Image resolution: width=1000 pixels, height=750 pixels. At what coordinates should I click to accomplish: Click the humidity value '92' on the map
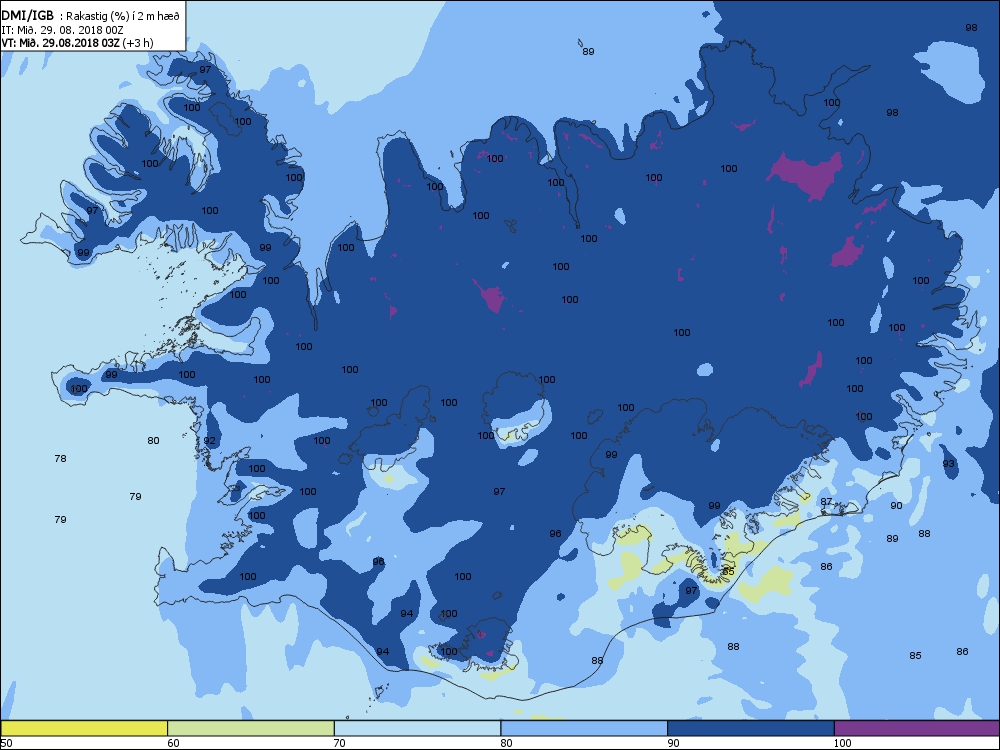[x=210, y=441]
